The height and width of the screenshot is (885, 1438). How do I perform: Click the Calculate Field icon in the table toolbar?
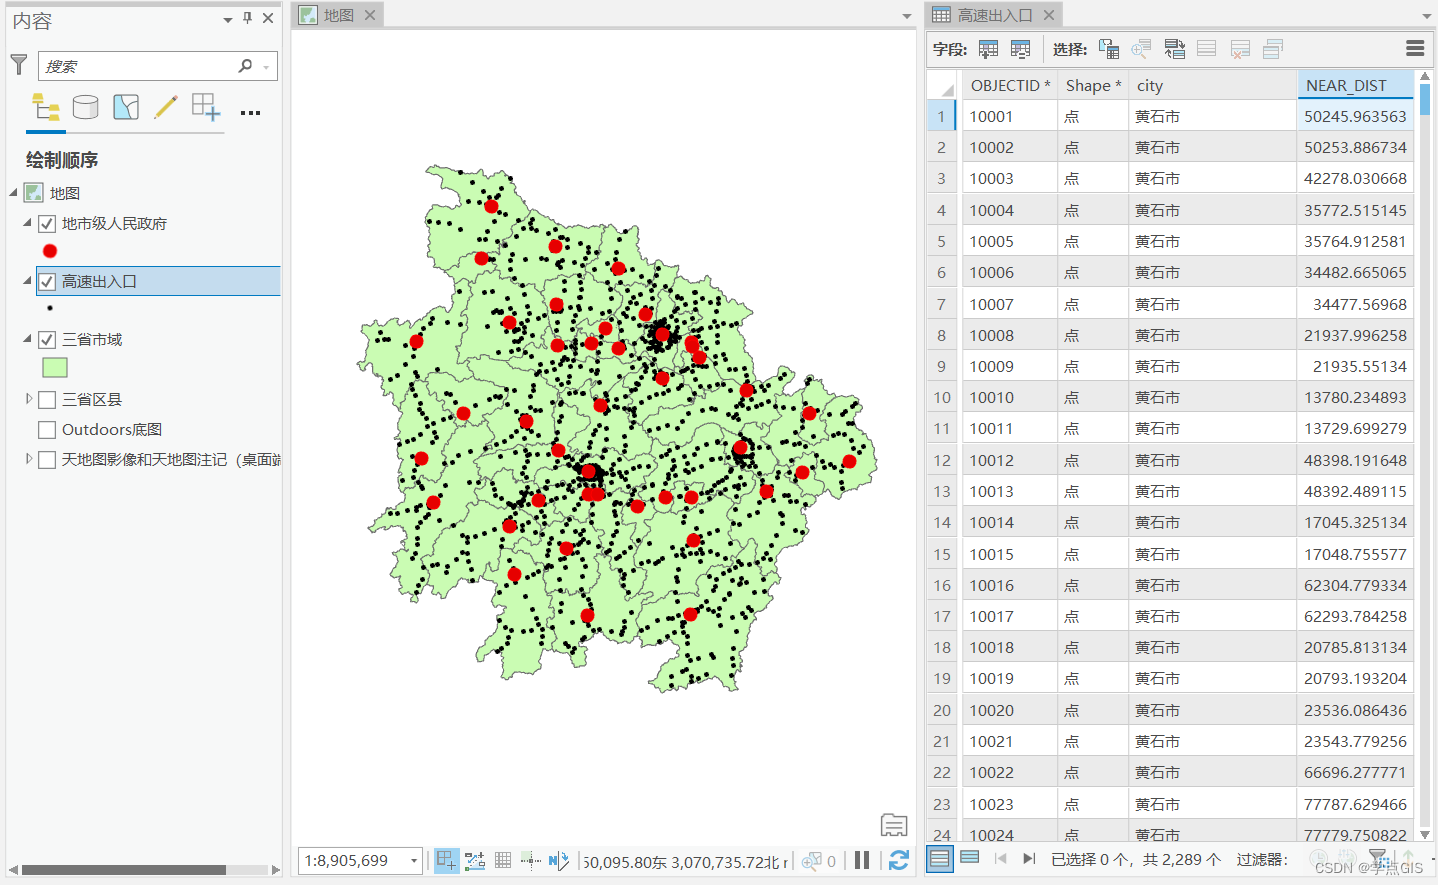click(x=1021, y=49)
